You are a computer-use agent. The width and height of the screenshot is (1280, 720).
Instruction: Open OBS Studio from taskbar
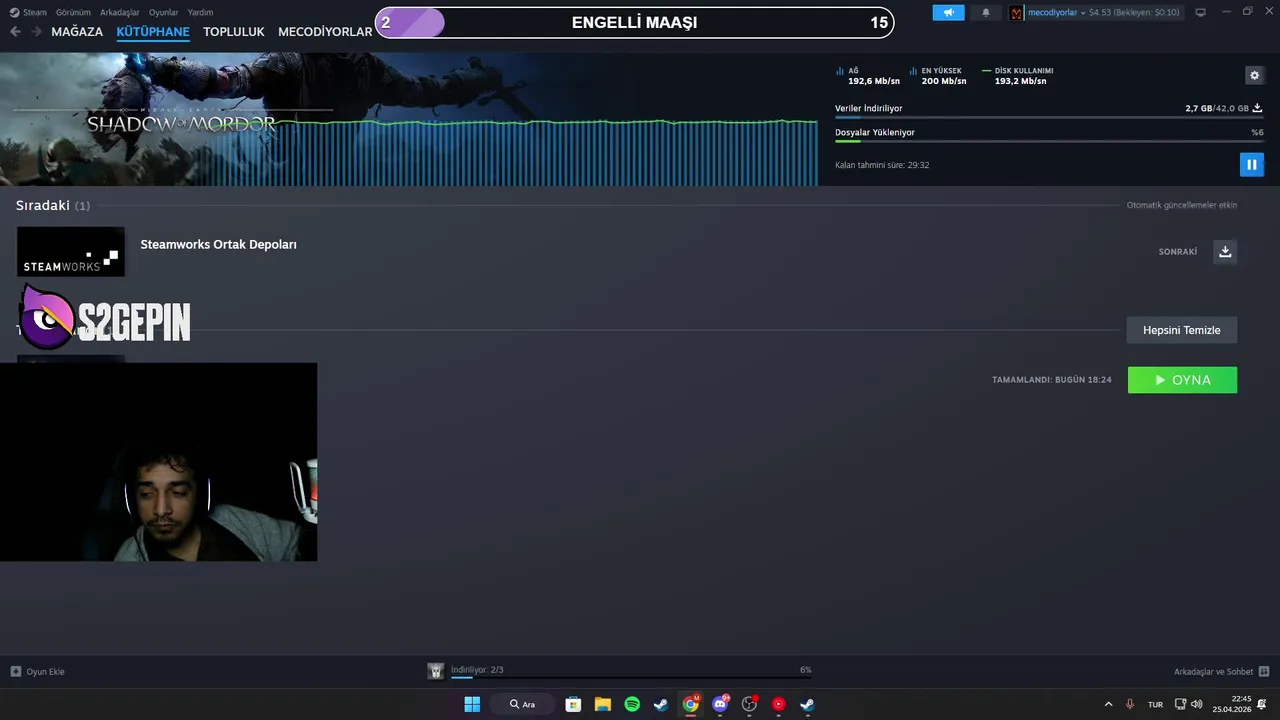[x=749, y=704]
